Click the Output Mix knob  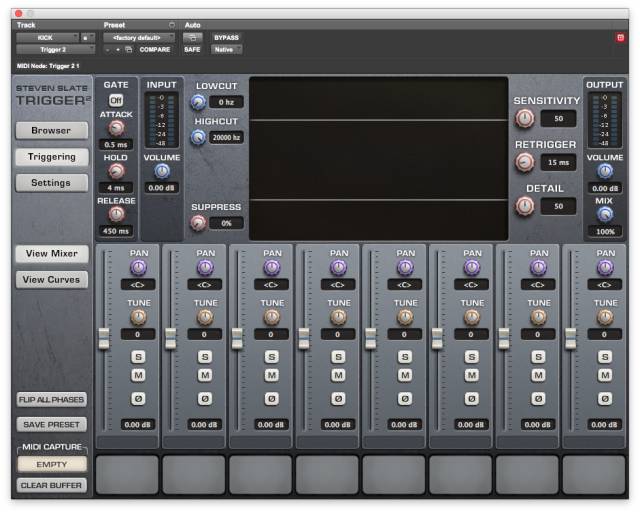(x=605, y=214)
